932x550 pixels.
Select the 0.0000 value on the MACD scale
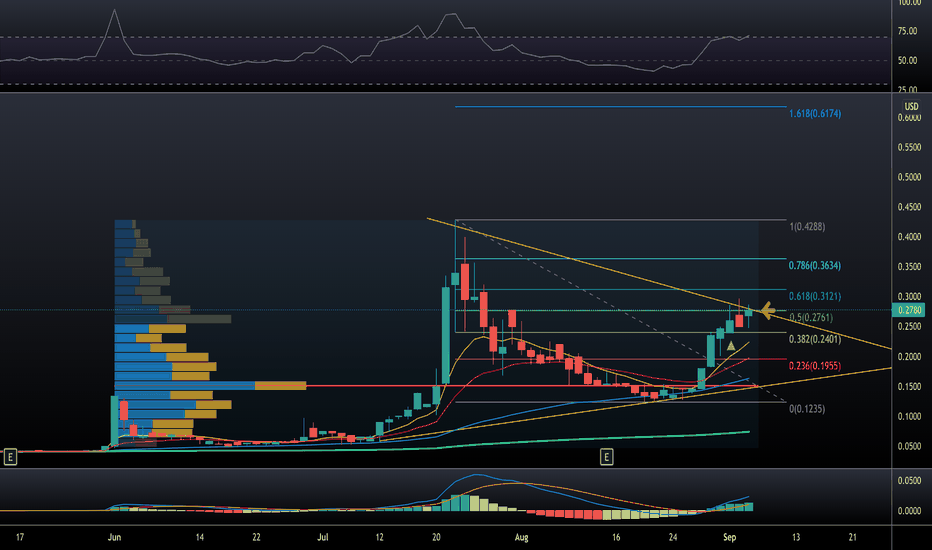point(909,511)
